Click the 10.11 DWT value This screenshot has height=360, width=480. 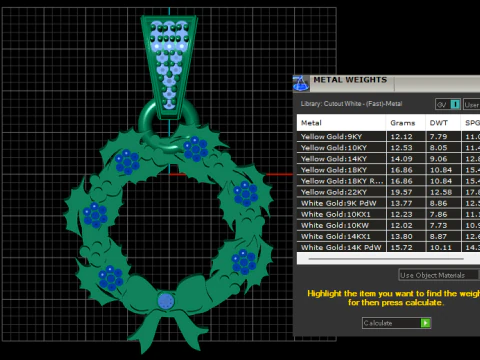click(441, 247)
